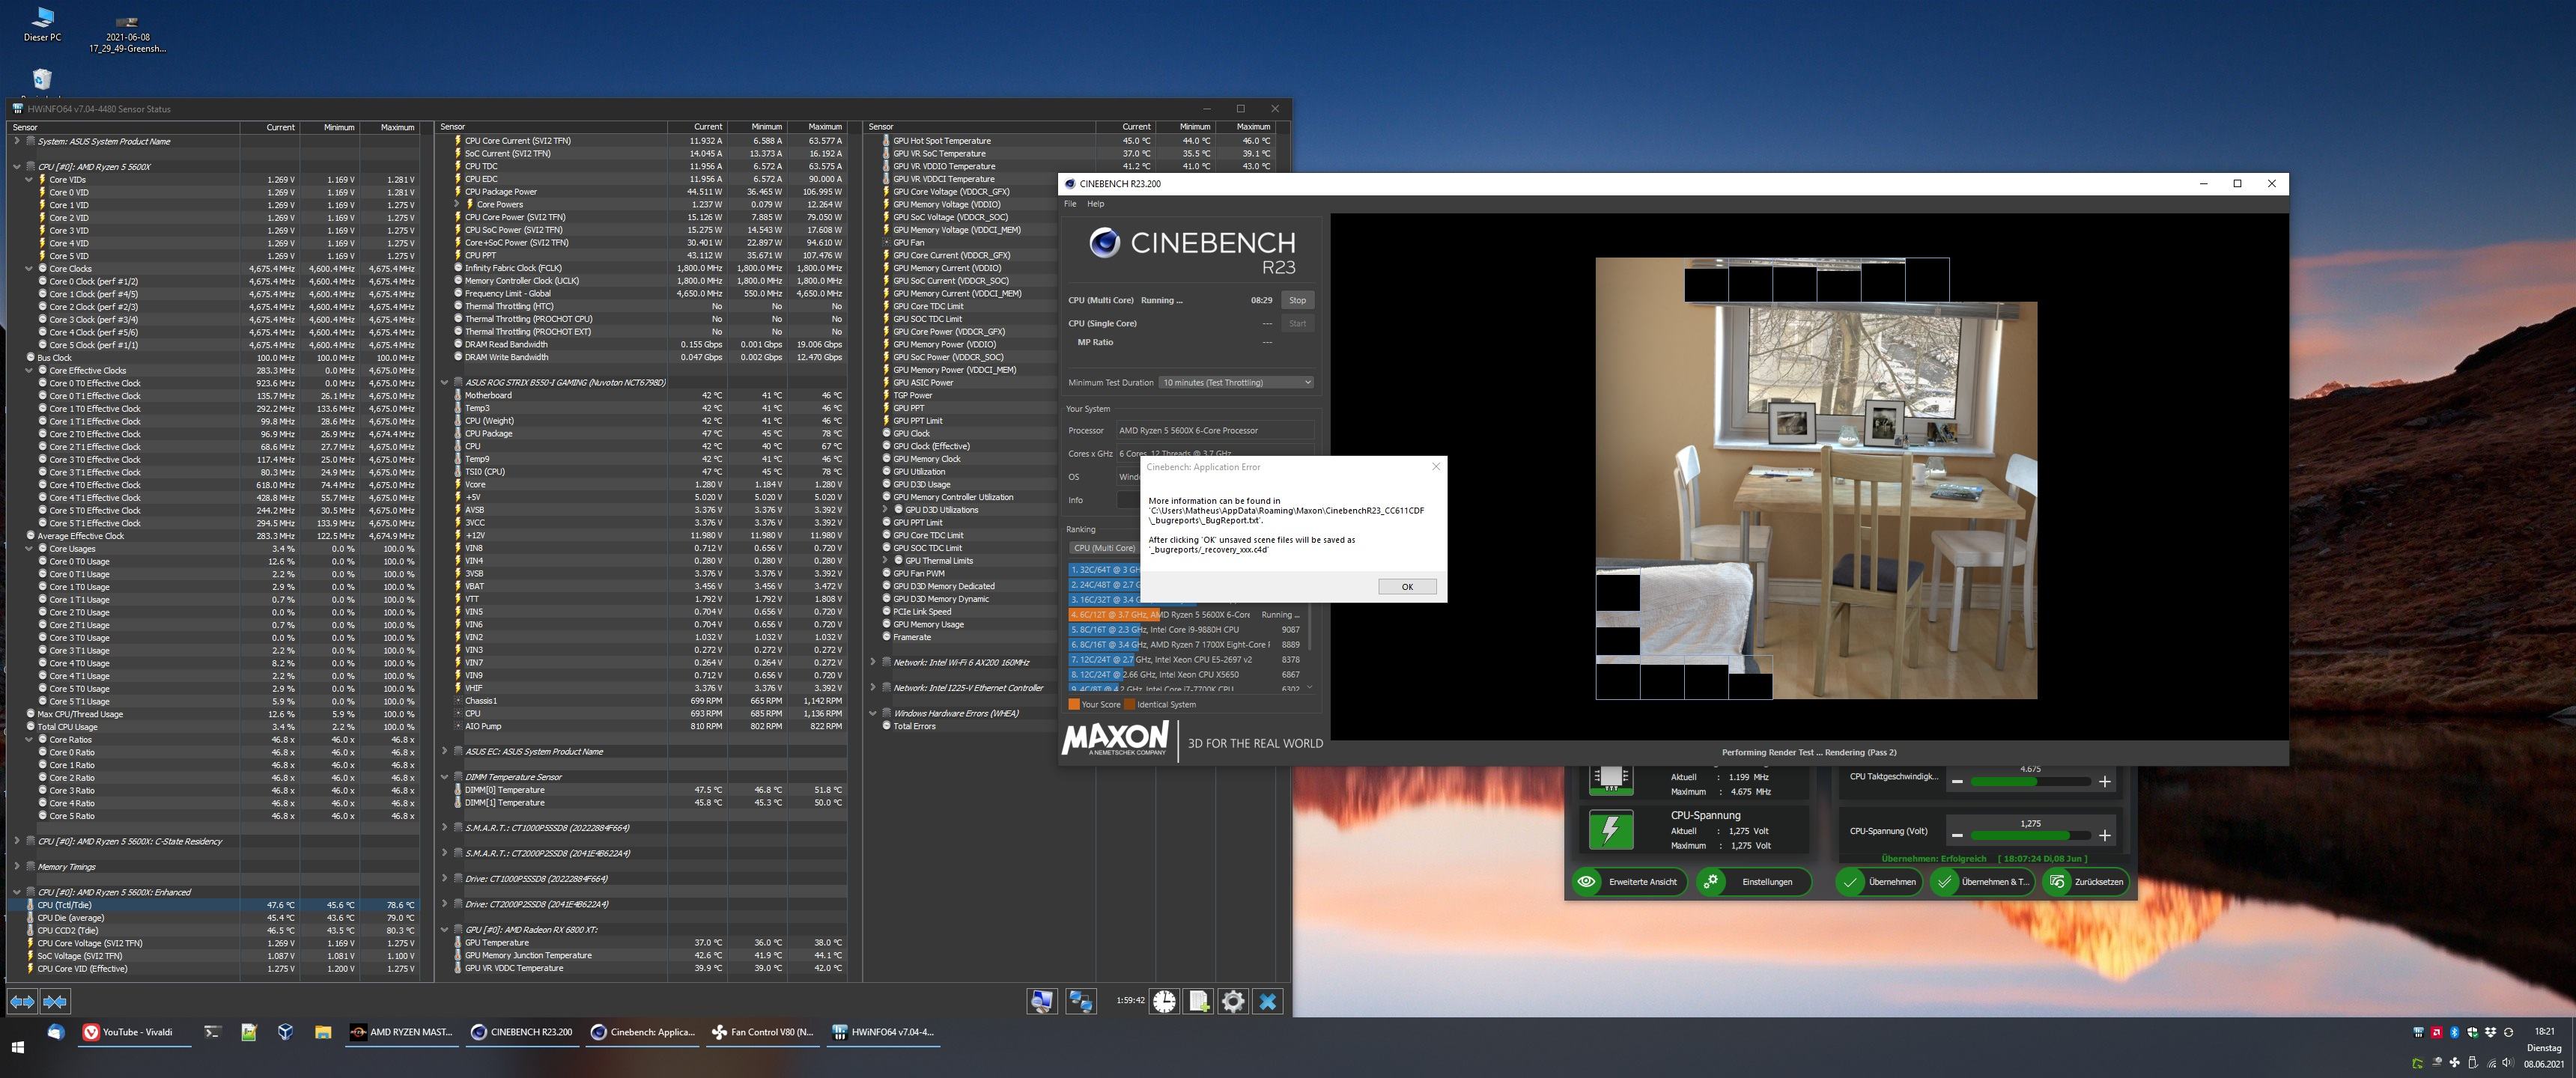
Task: Stop the CPU (Multi Core) test
Action: coord(1297,300)
